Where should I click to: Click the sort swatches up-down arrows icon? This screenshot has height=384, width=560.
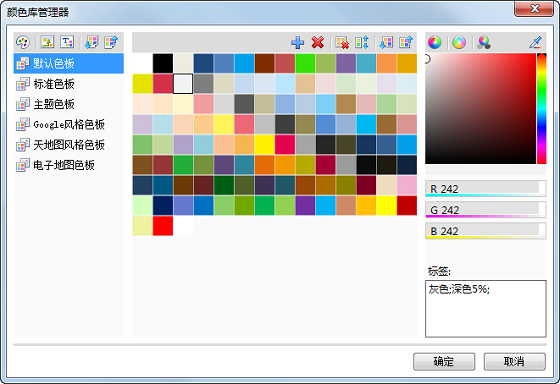362,43
